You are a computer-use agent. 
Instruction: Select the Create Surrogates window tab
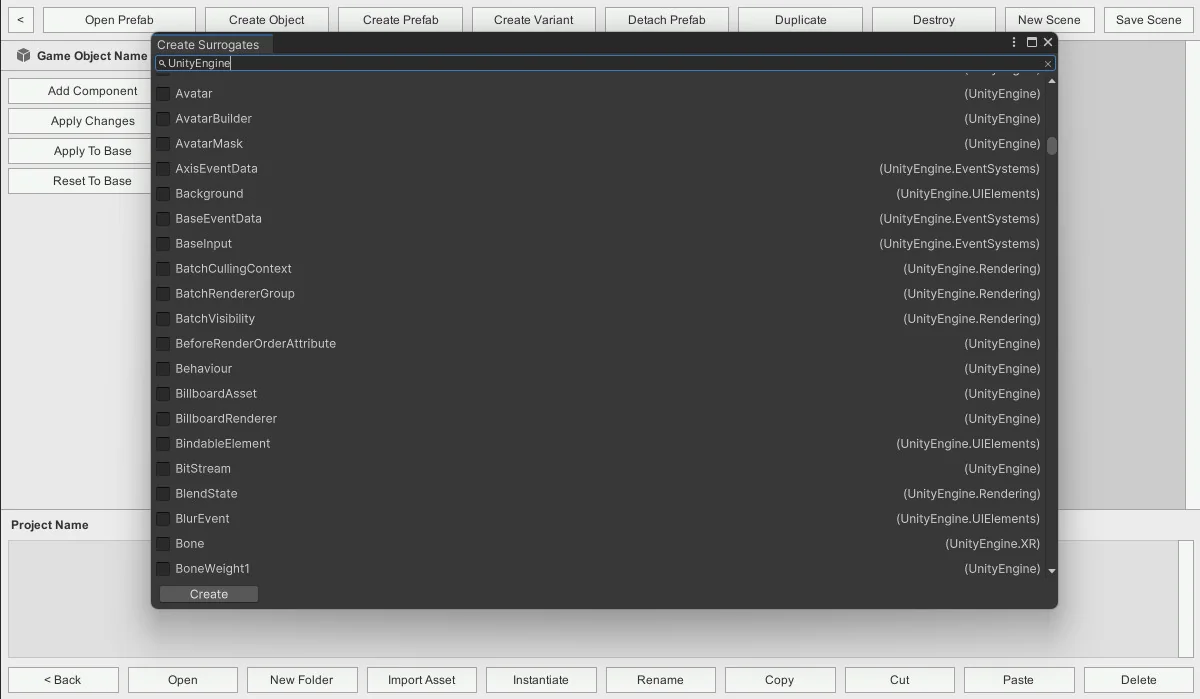point(212,44)
